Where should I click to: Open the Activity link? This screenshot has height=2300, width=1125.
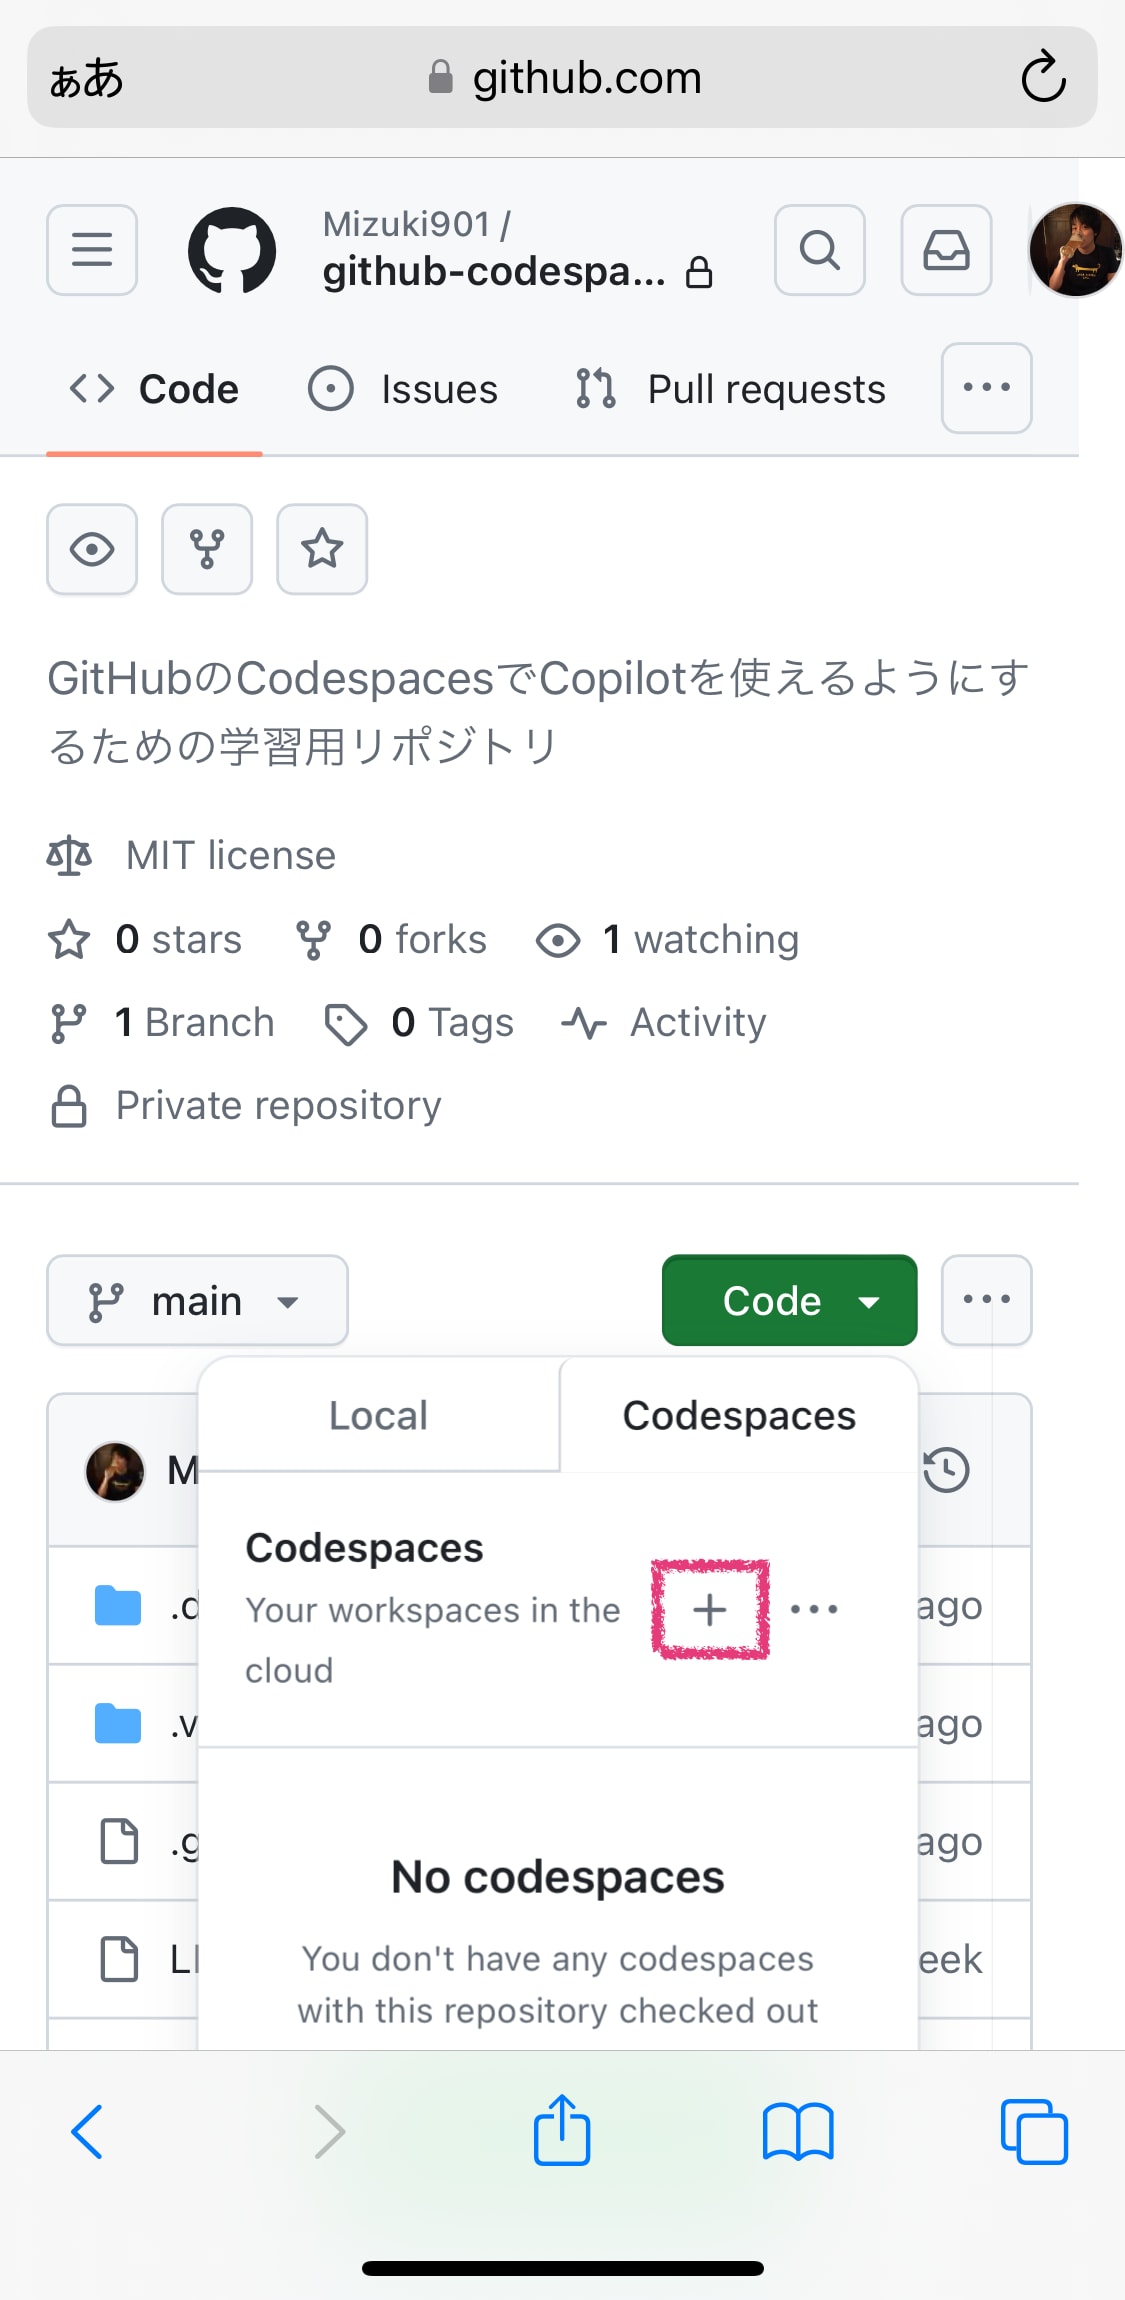point(664,1023)
